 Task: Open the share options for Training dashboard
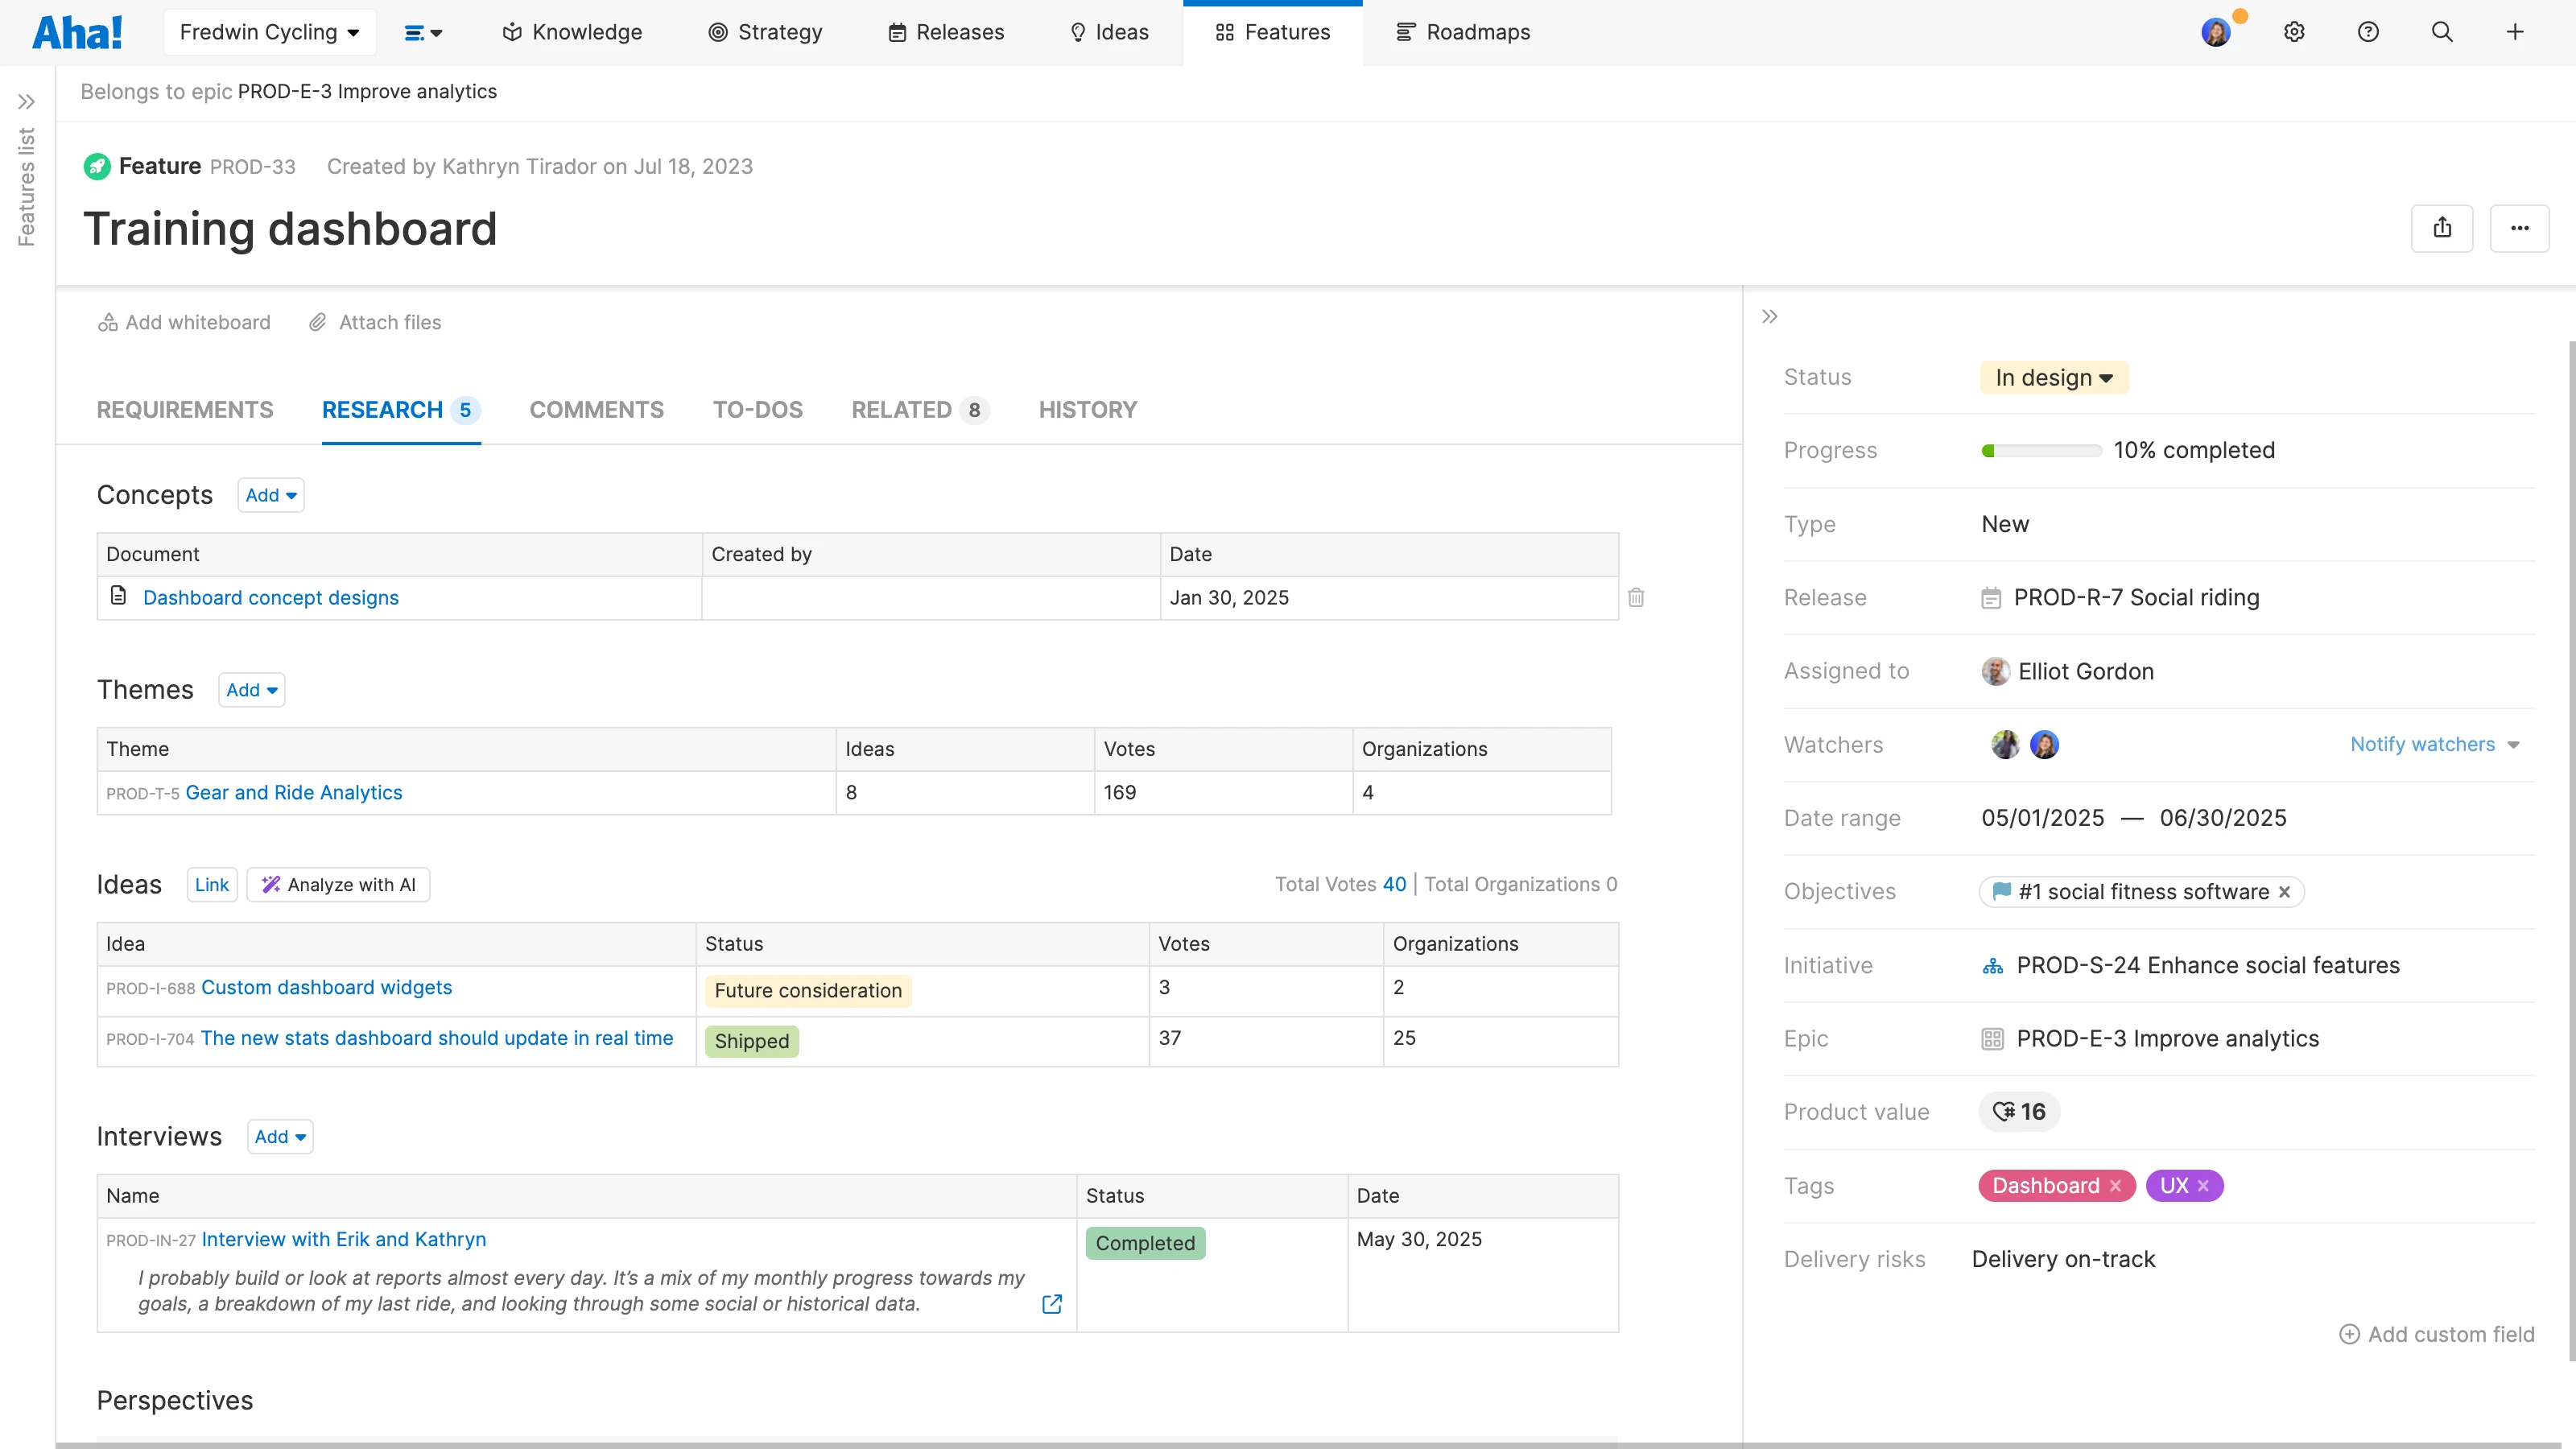click(x=2443, y=228)
